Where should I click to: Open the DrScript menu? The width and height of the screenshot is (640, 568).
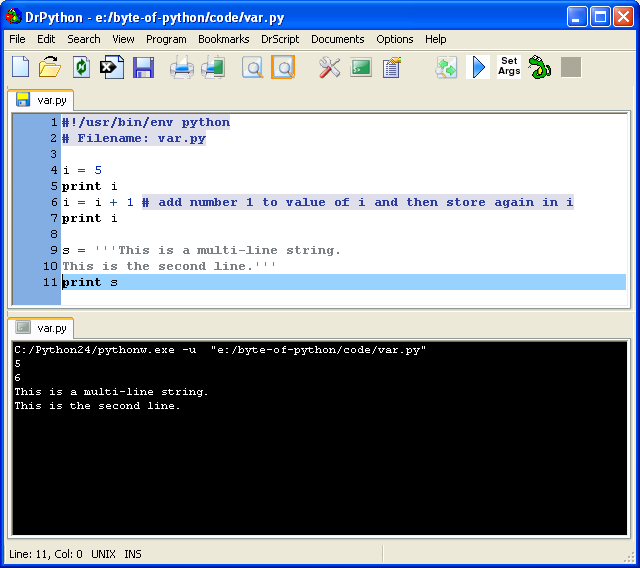click(280, 39)
